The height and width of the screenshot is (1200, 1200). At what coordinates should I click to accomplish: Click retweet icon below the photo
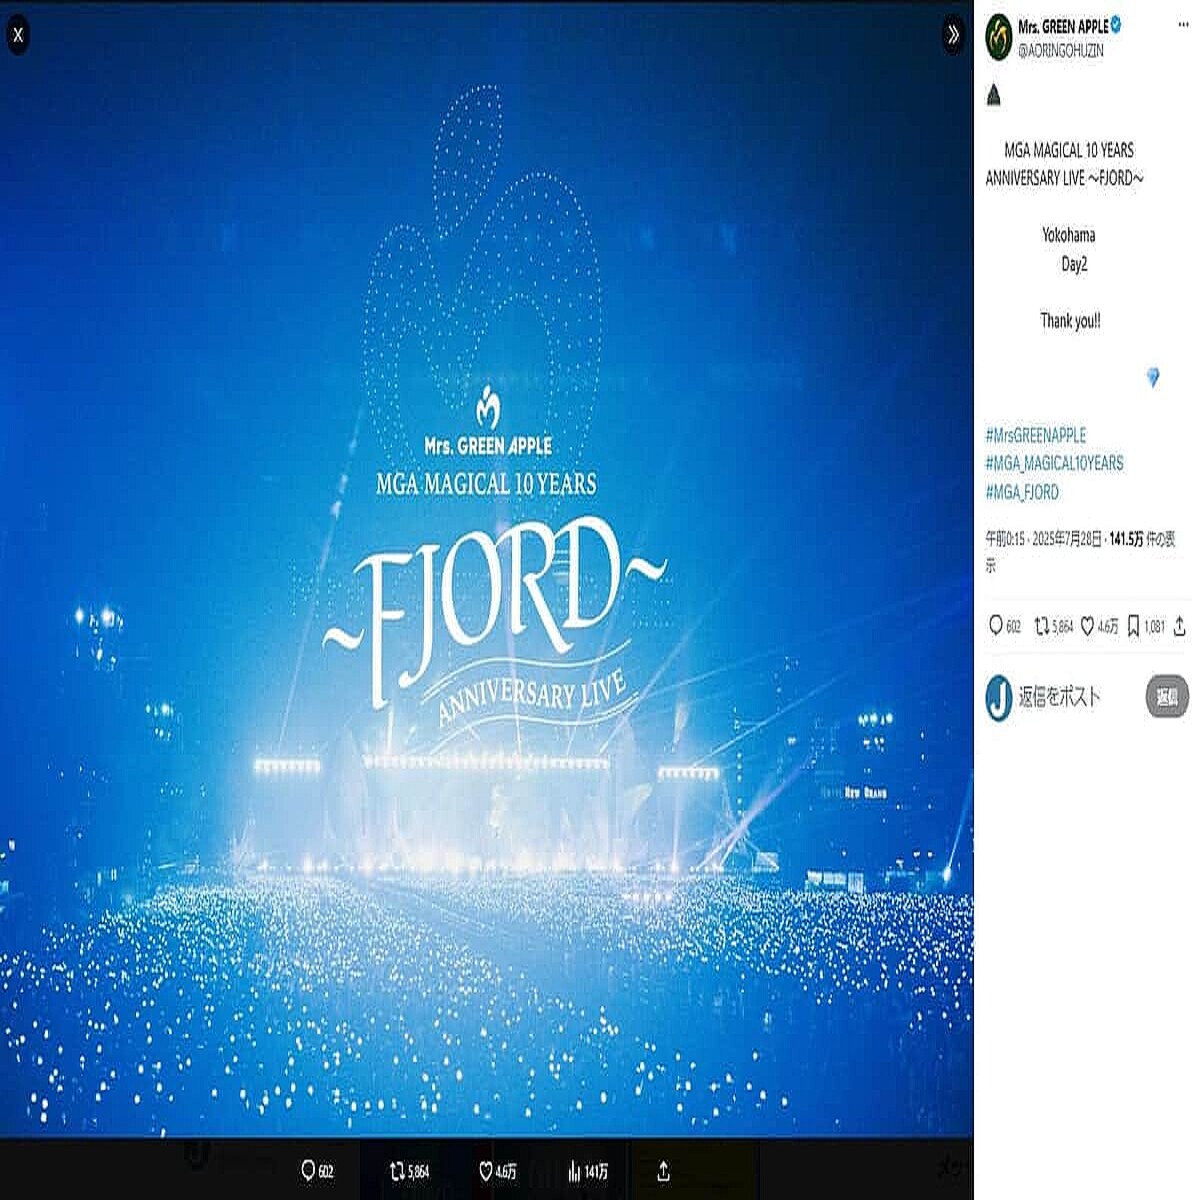point(397,1170)
